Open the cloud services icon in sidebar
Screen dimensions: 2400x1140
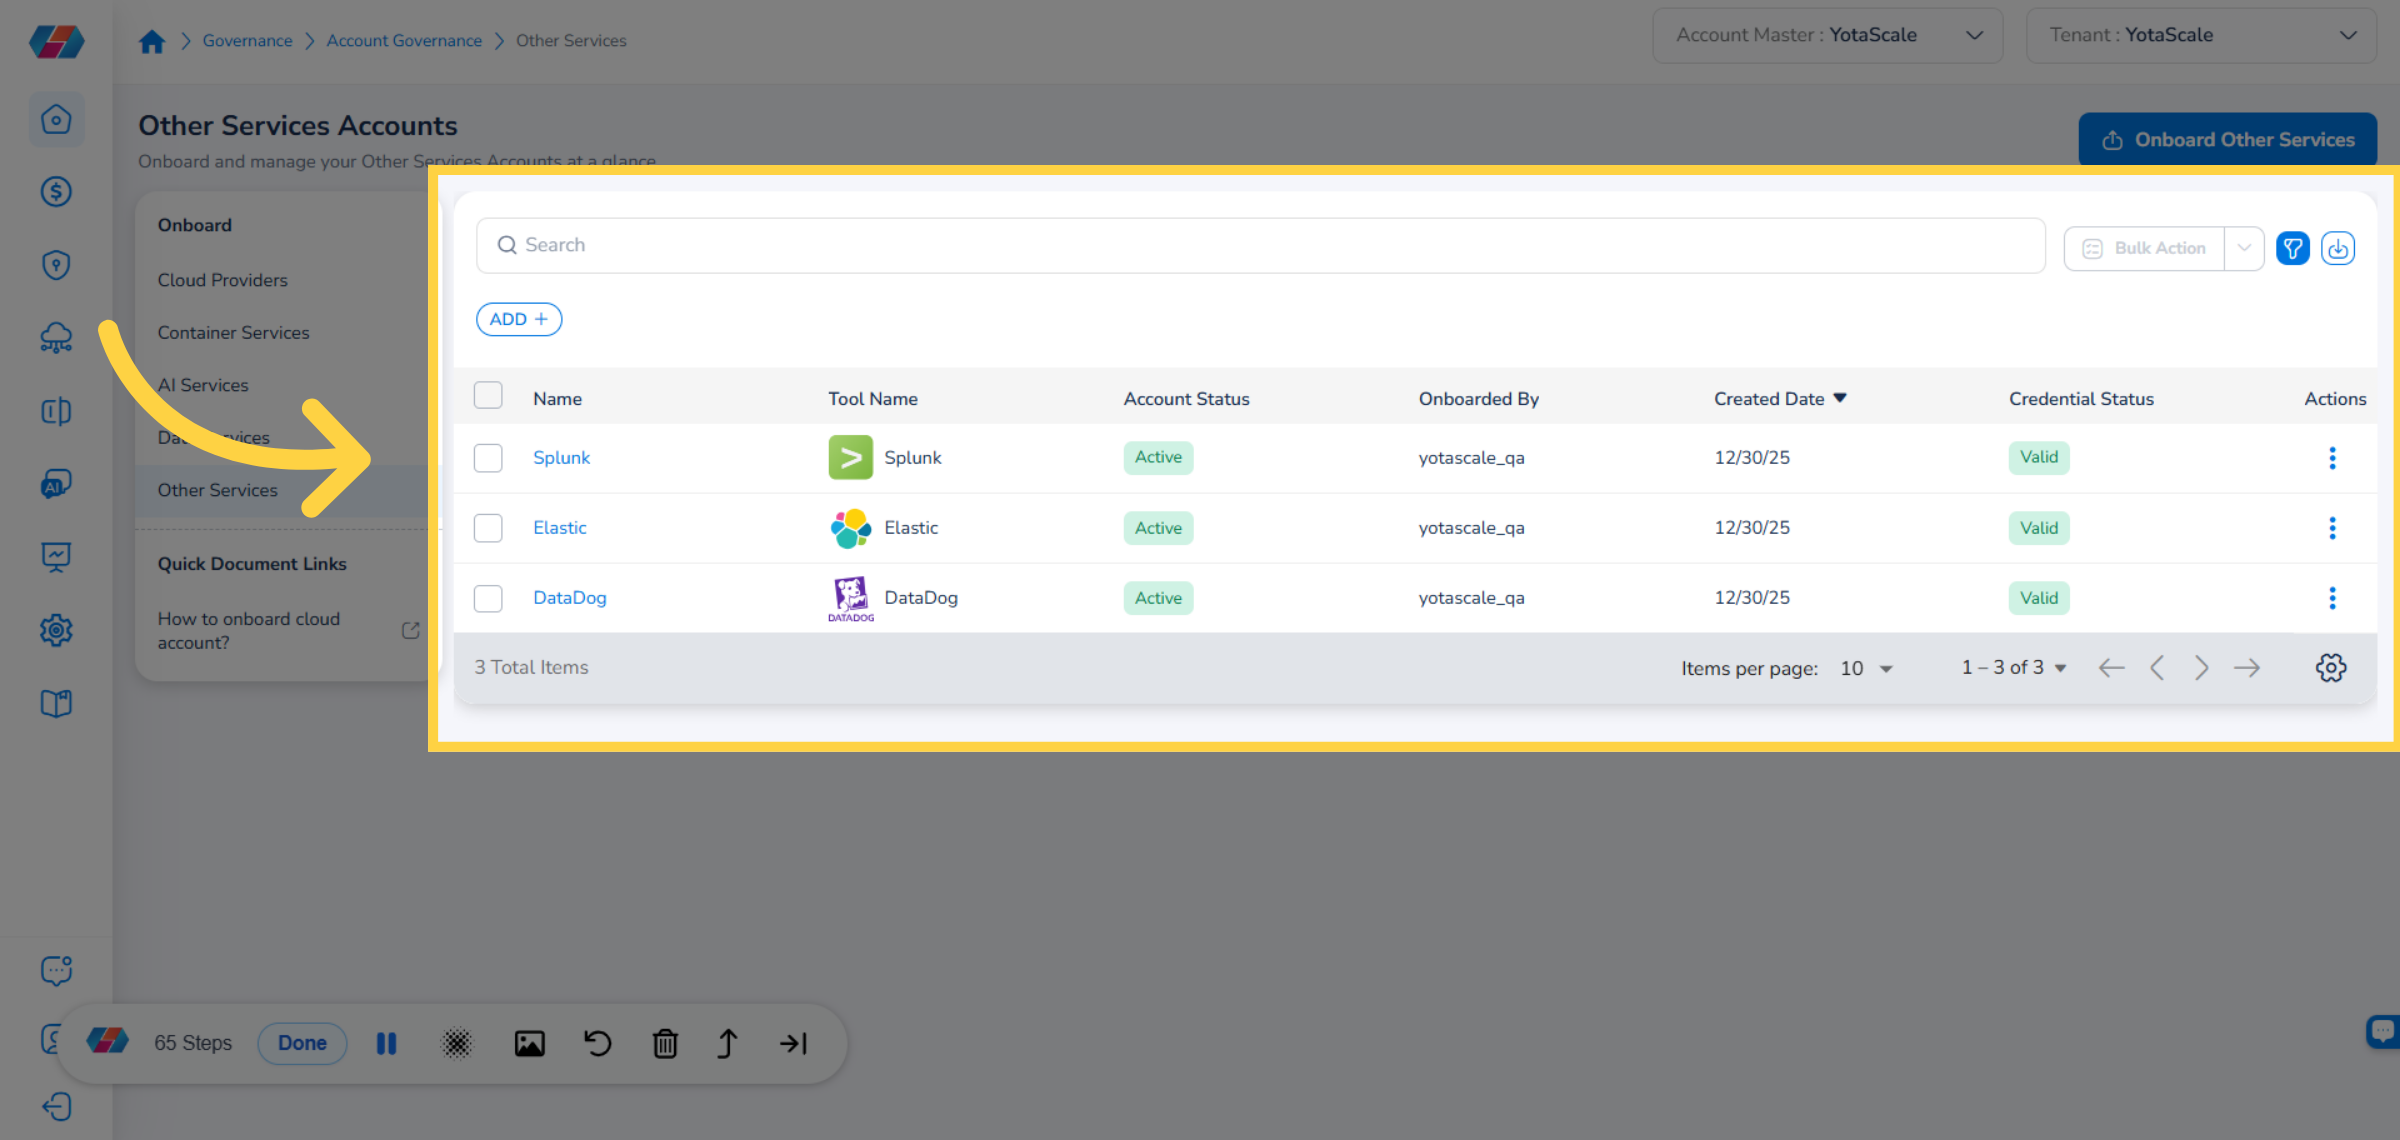point(56,338)
